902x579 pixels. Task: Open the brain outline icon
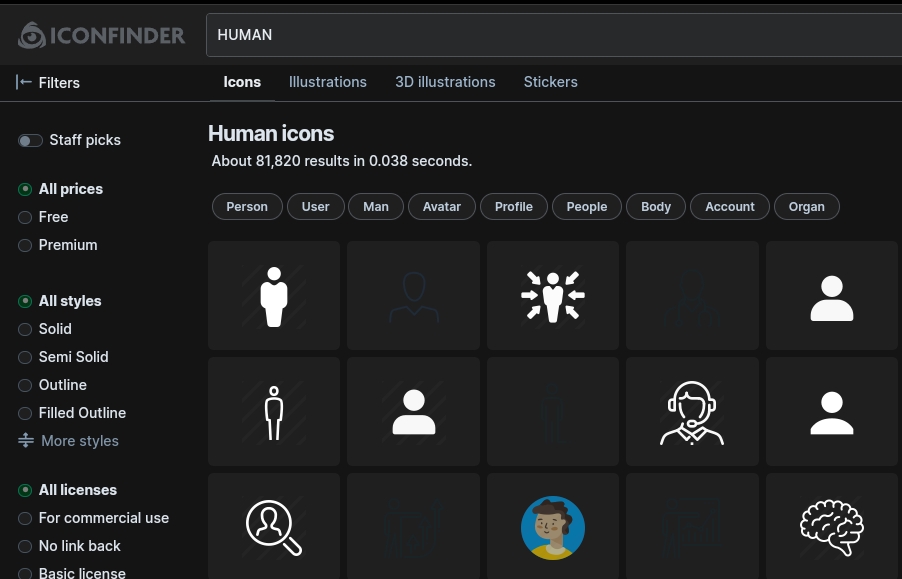click(832, 527)
